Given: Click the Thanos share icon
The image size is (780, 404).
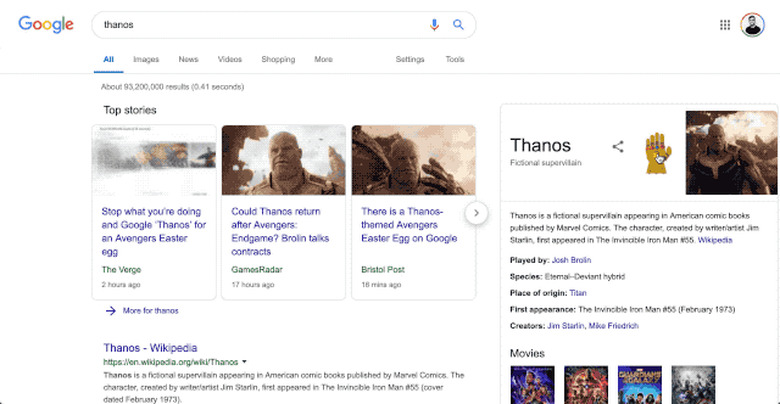Looking at the screenshot, I should point(618,147).
